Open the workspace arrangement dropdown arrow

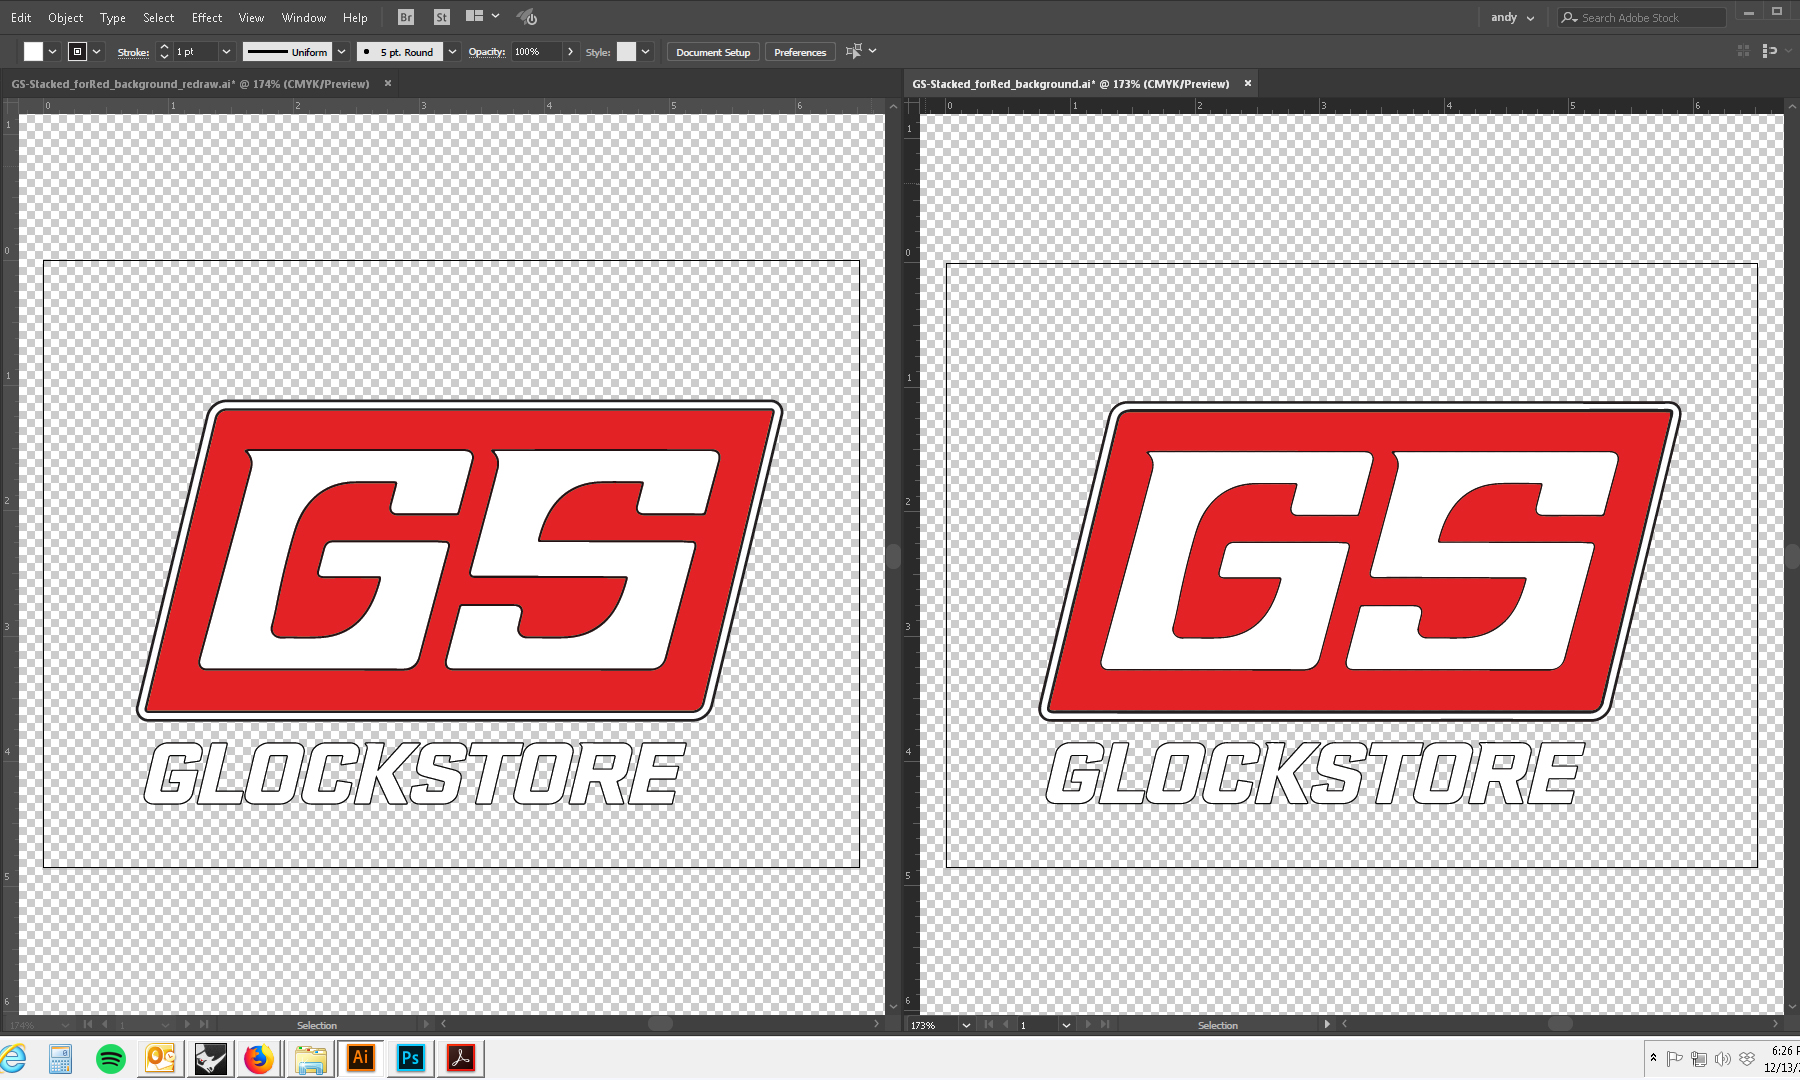click(495, 16)
